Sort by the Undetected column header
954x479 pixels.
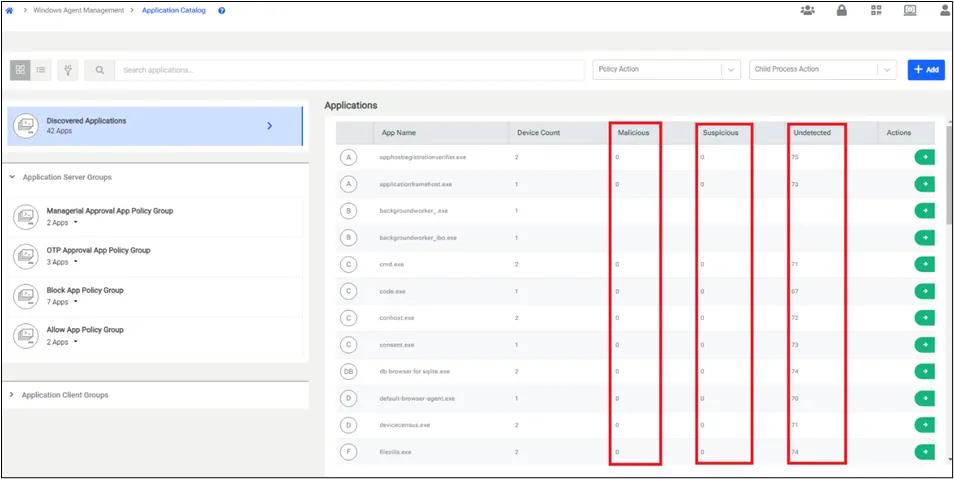[x=811, y=133]
